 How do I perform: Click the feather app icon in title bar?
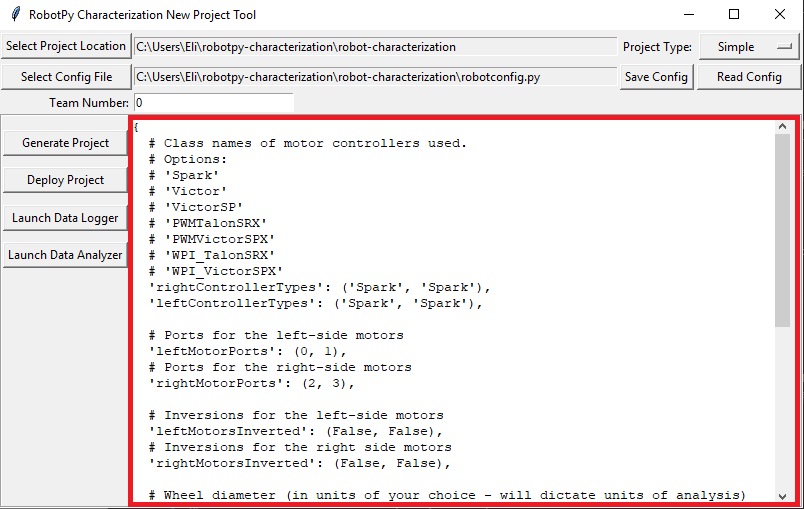point(16,14)
